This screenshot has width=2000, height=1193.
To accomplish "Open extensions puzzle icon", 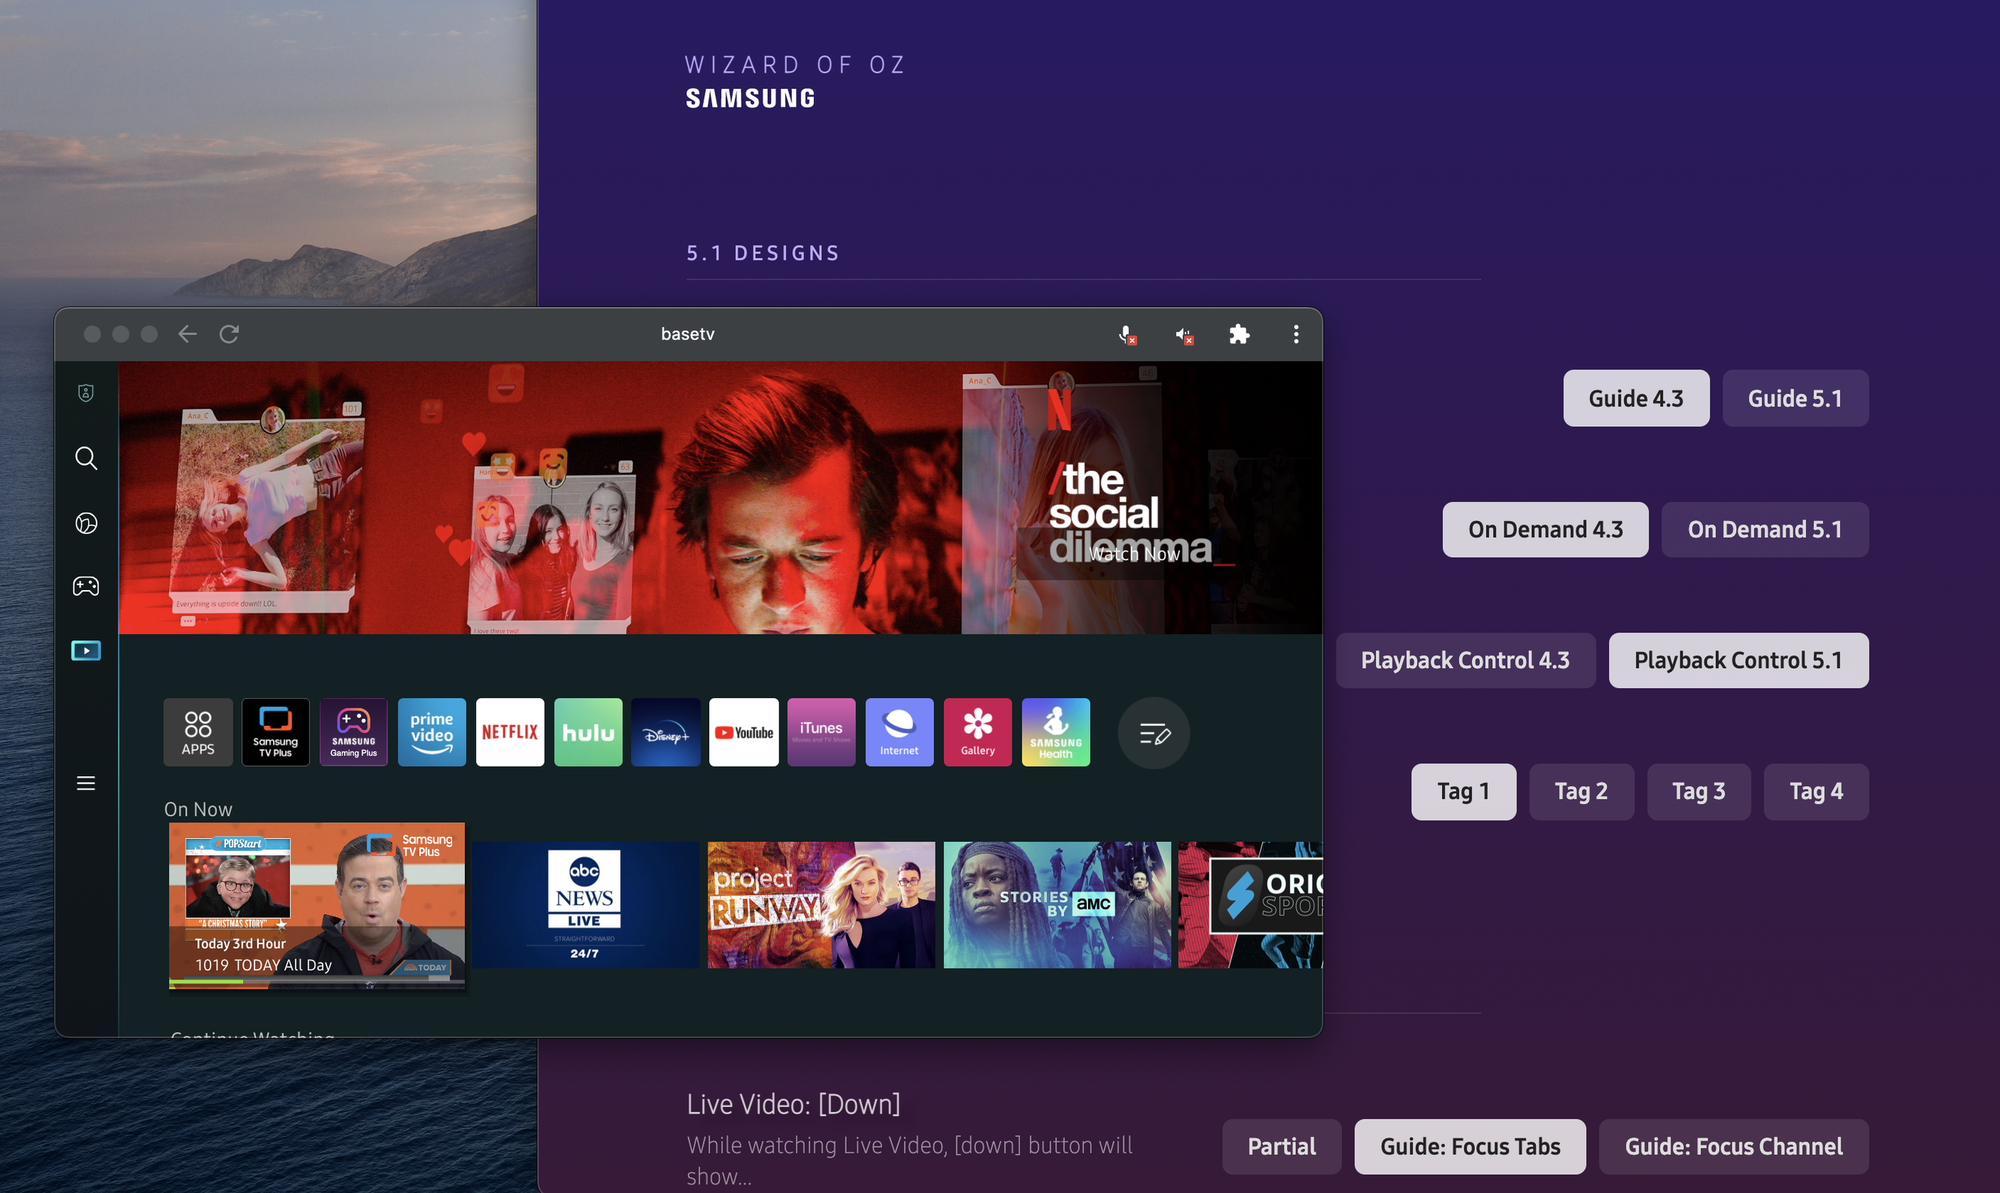I will 1239,334.
